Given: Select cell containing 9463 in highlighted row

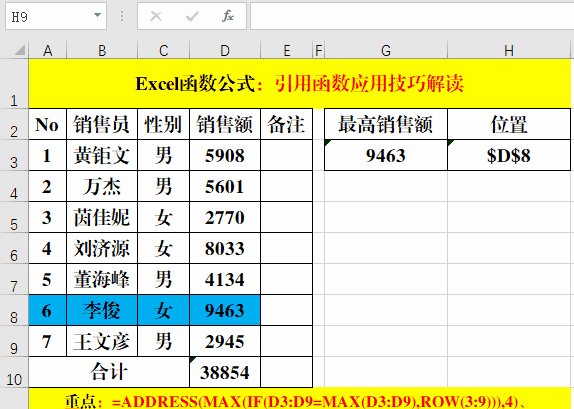Looking at the screenshot, I should point(225,311).
